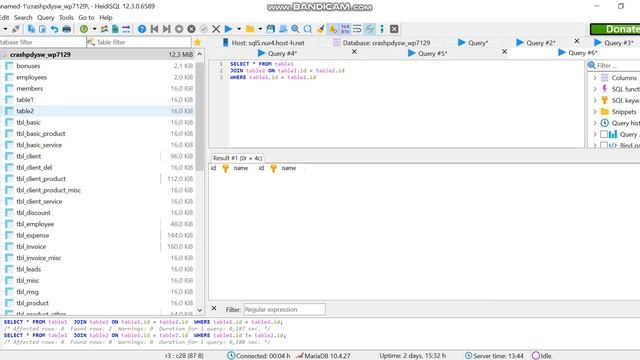Open dropdown arrow next to Run button
The height and width of the screenshot is (360, 640).
pos(239,29)
